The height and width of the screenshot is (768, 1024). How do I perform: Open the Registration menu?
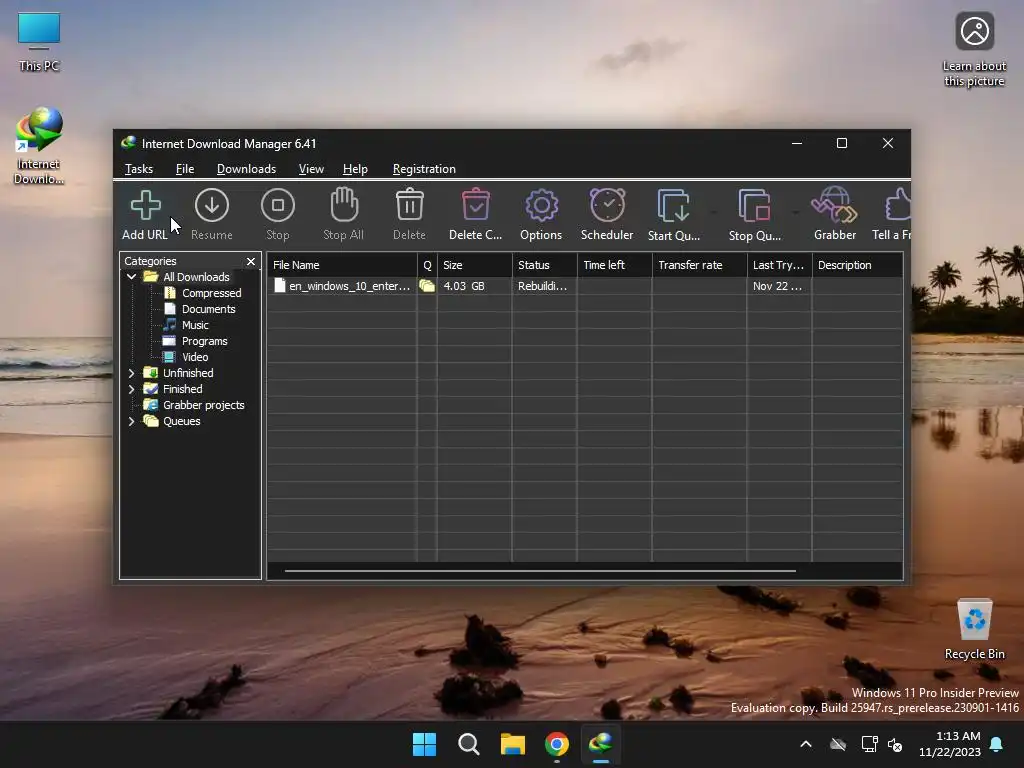tap(424, 168)
